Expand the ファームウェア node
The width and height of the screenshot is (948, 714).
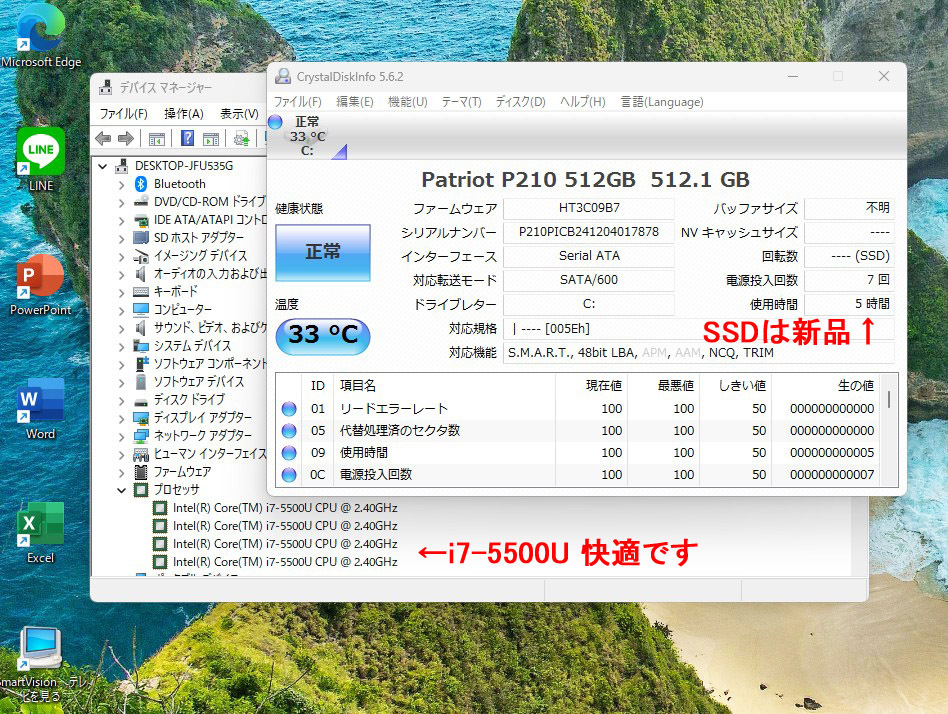pyautogui.click(x=122, y=472)
